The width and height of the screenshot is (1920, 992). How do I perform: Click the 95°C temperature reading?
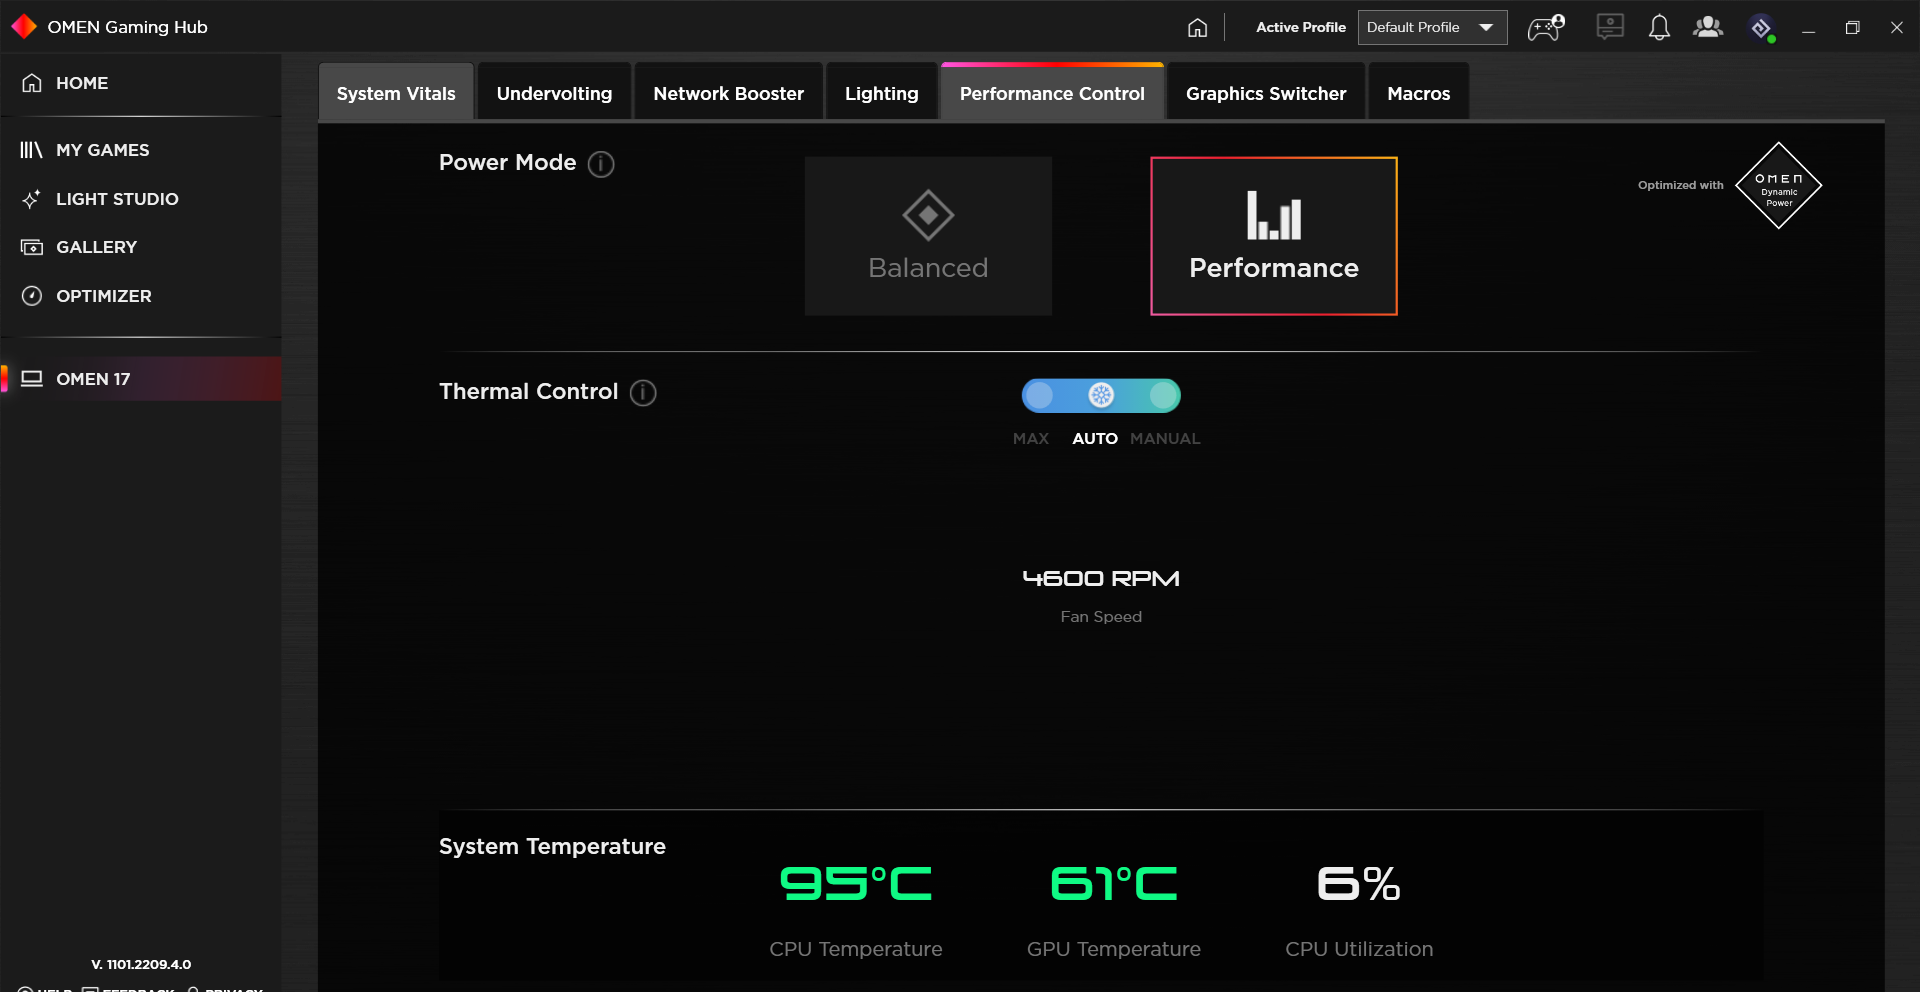coord(856,883)
